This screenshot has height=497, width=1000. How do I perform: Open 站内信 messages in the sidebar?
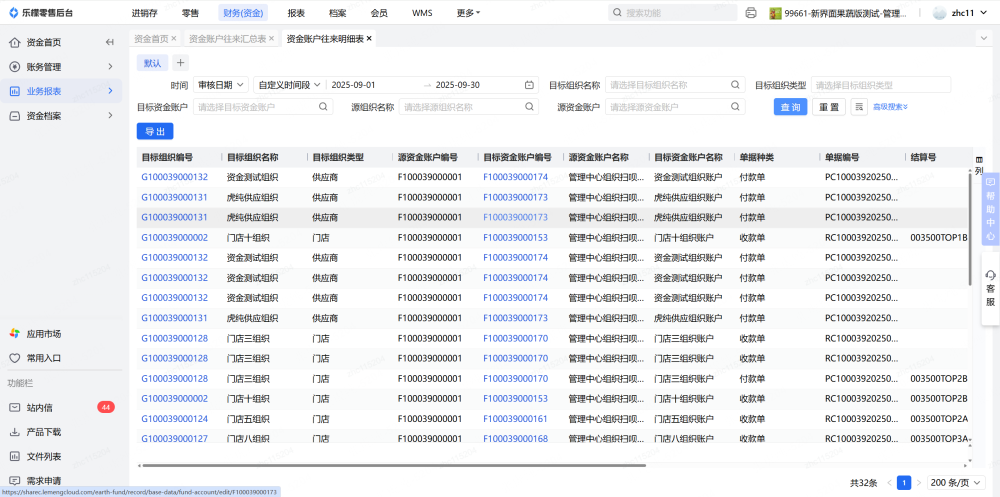tap(40, 407)
